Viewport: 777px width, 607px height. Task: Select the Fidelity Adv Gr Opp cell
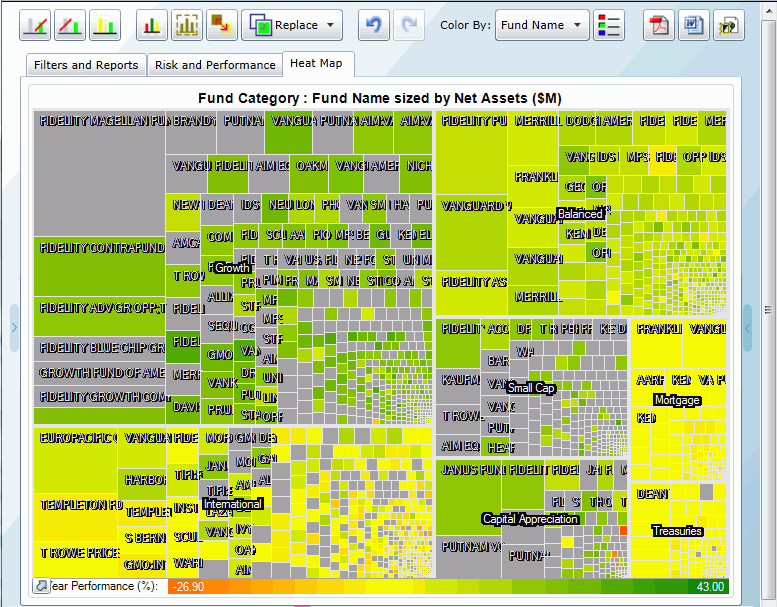(x=100, y=317)
